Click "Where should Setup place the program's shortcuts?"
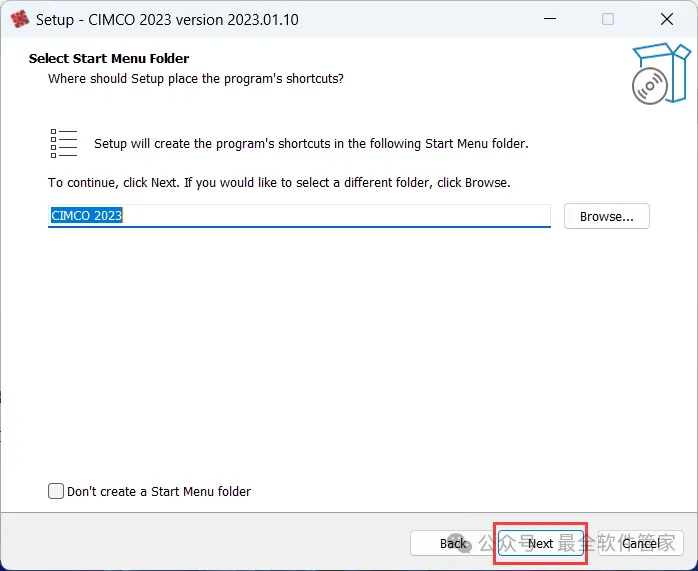 tap(196, 79)
